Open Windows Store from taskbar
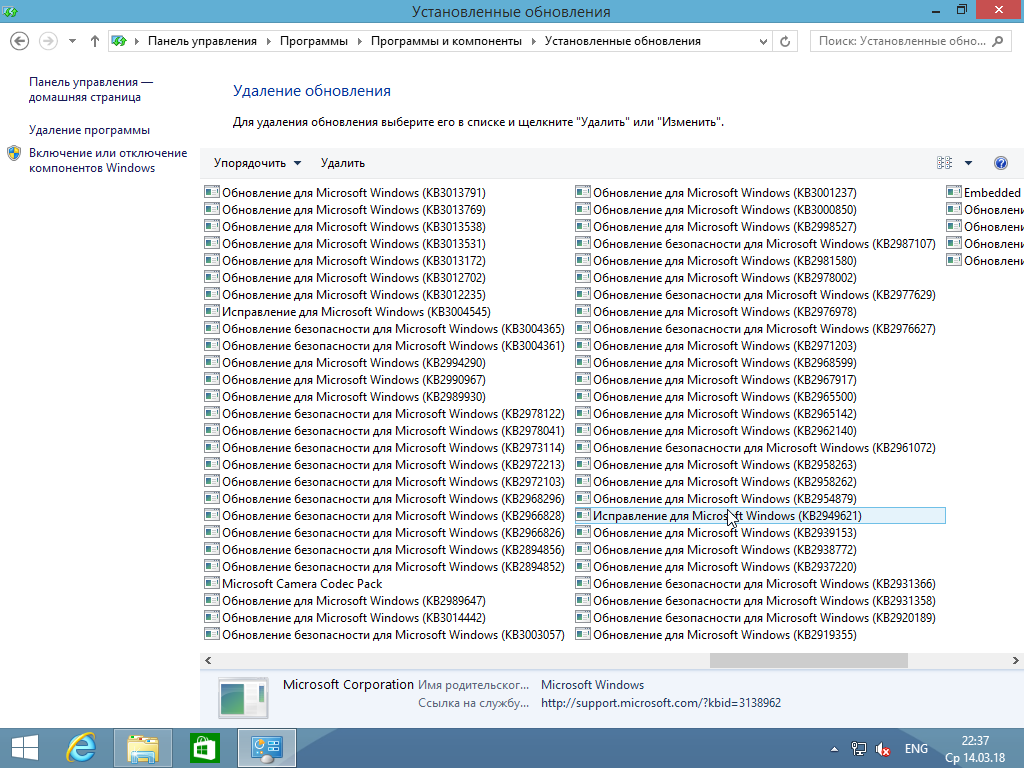1024x768 pixels. coord(204,748)
